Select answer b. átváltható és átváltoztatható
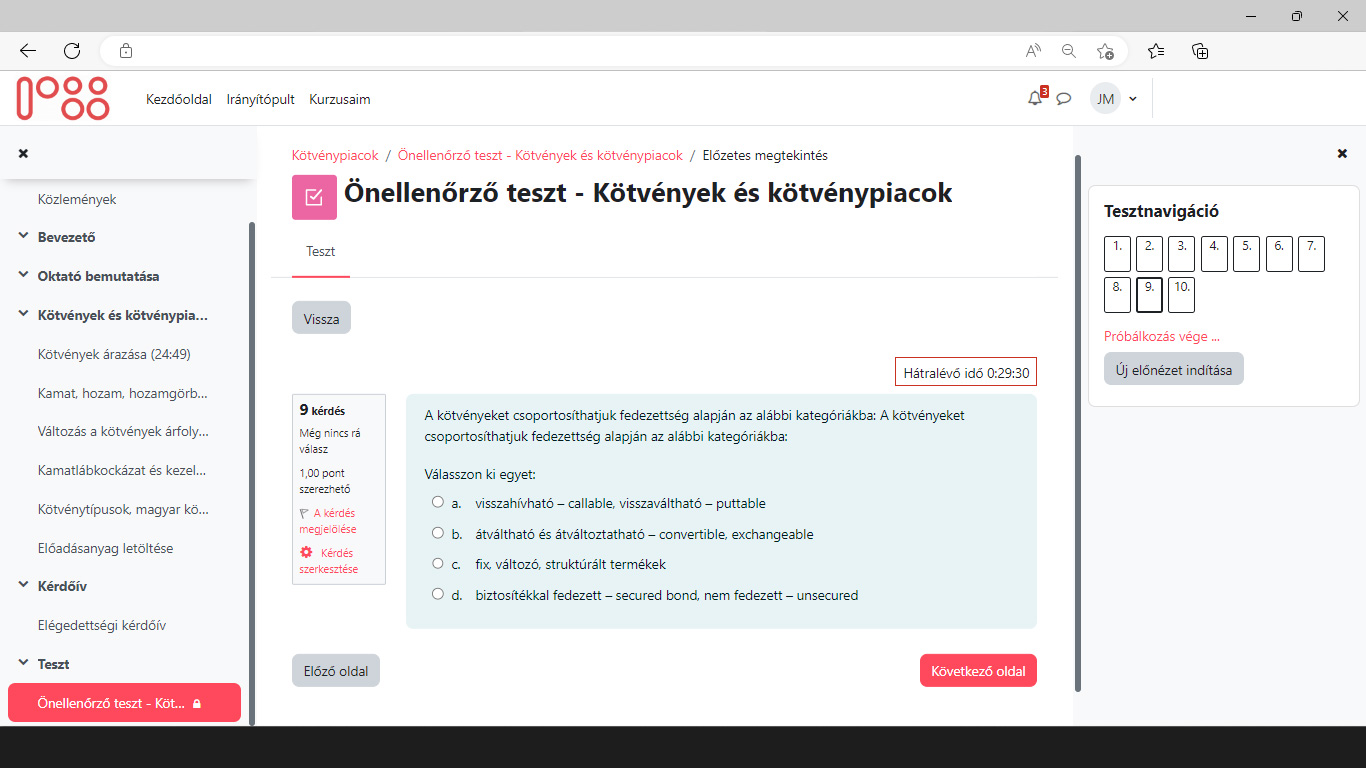 (437, 533)
